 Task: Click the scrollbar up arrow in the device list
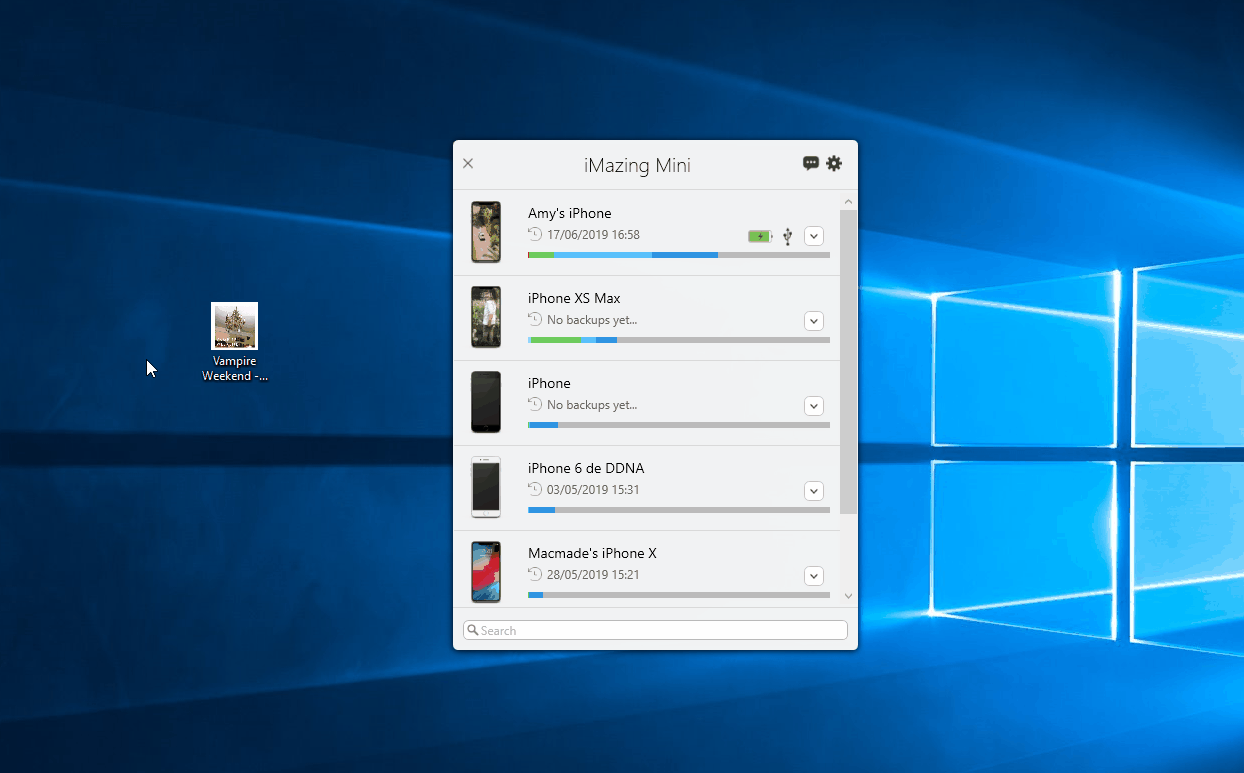[848, 199]
